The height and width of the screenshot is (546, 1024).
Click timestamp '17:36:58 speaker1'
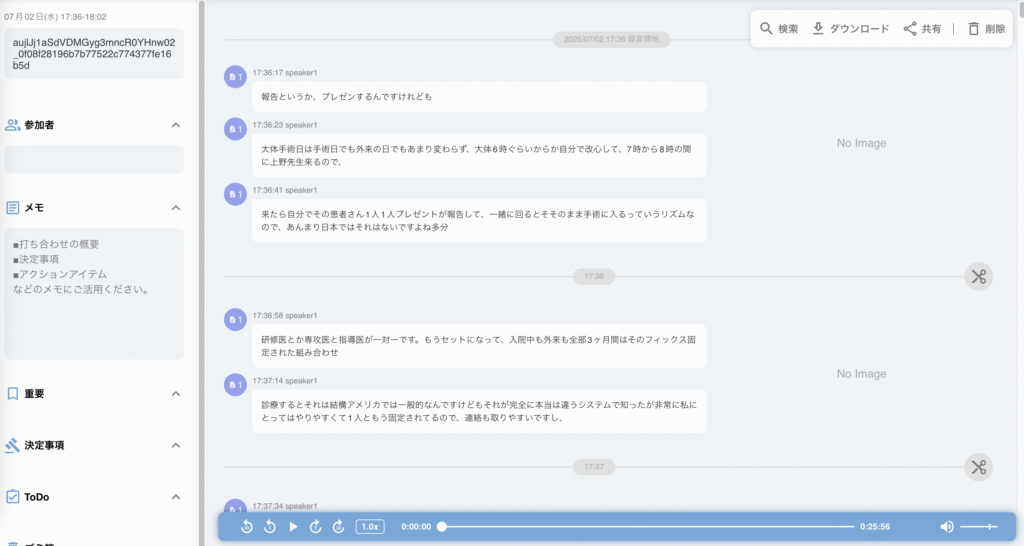pos(285,315)
